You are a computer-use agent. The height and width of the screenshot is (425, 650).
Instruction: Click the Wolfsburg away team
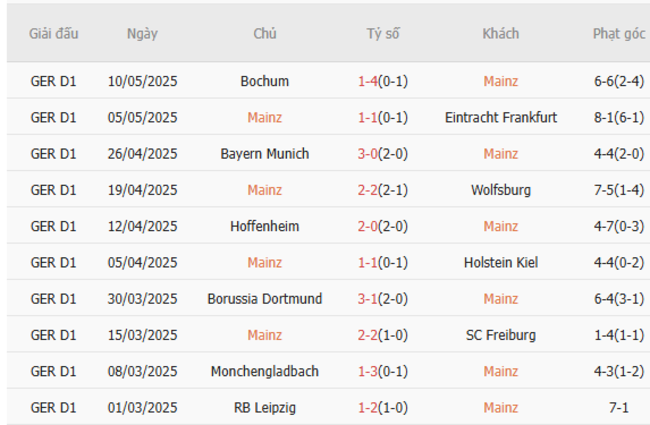pos(500,190)
